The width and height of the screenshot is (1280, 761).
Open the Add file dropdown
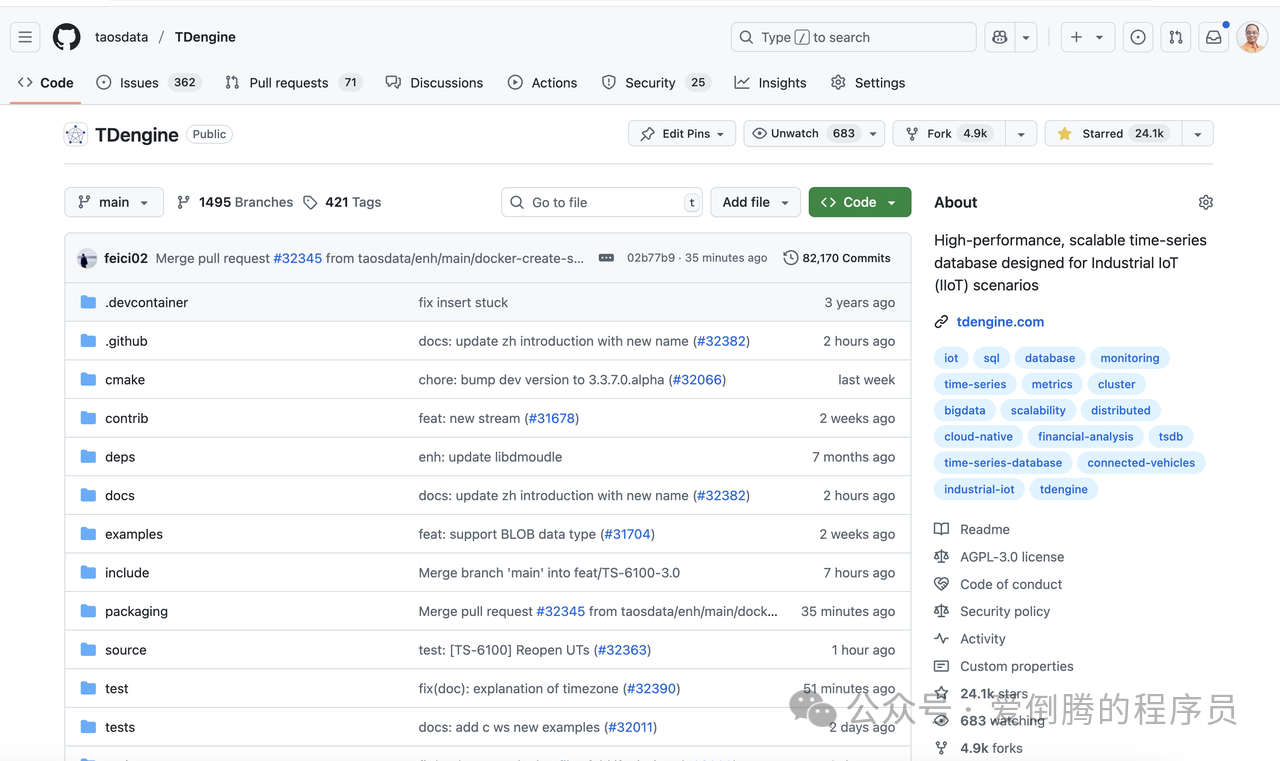pos(755,202)
